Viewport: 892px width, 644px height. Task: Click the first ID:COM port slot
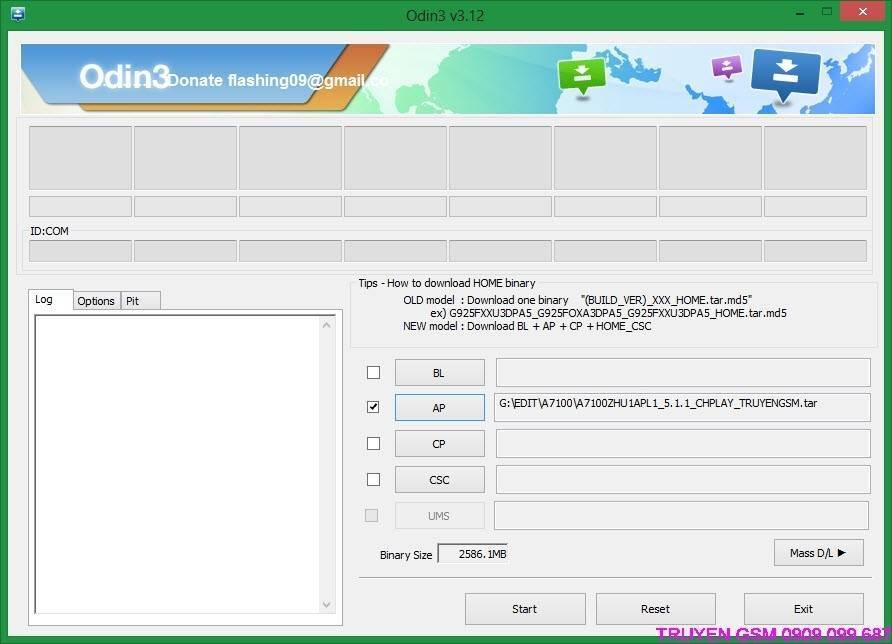(x=80, y=251)
